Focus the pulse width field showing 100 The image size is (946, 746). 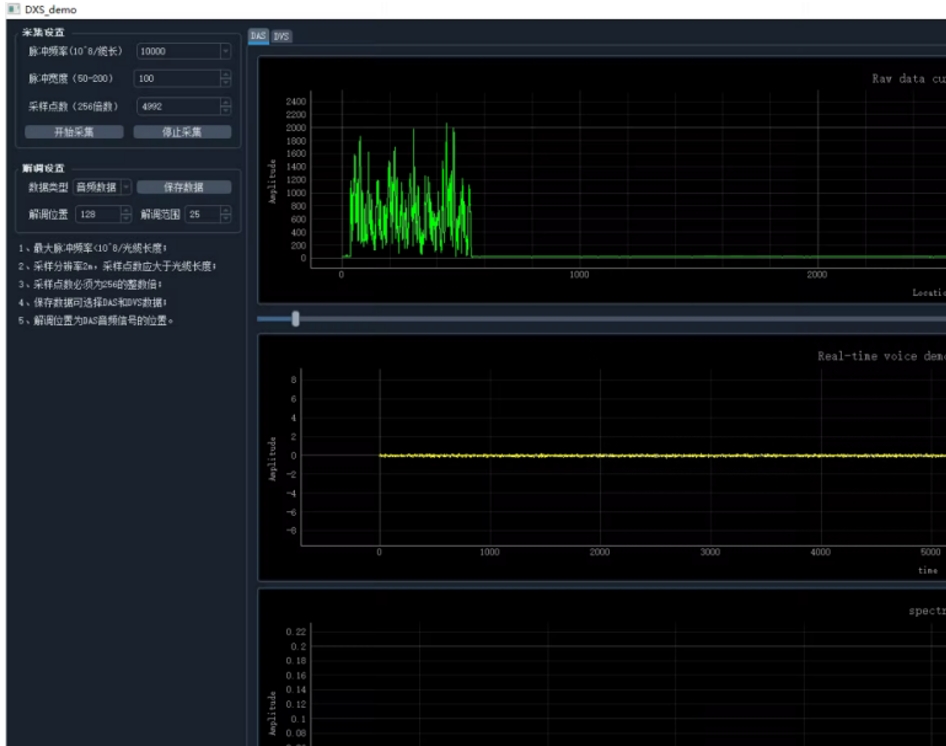click(x=175, y=79)
